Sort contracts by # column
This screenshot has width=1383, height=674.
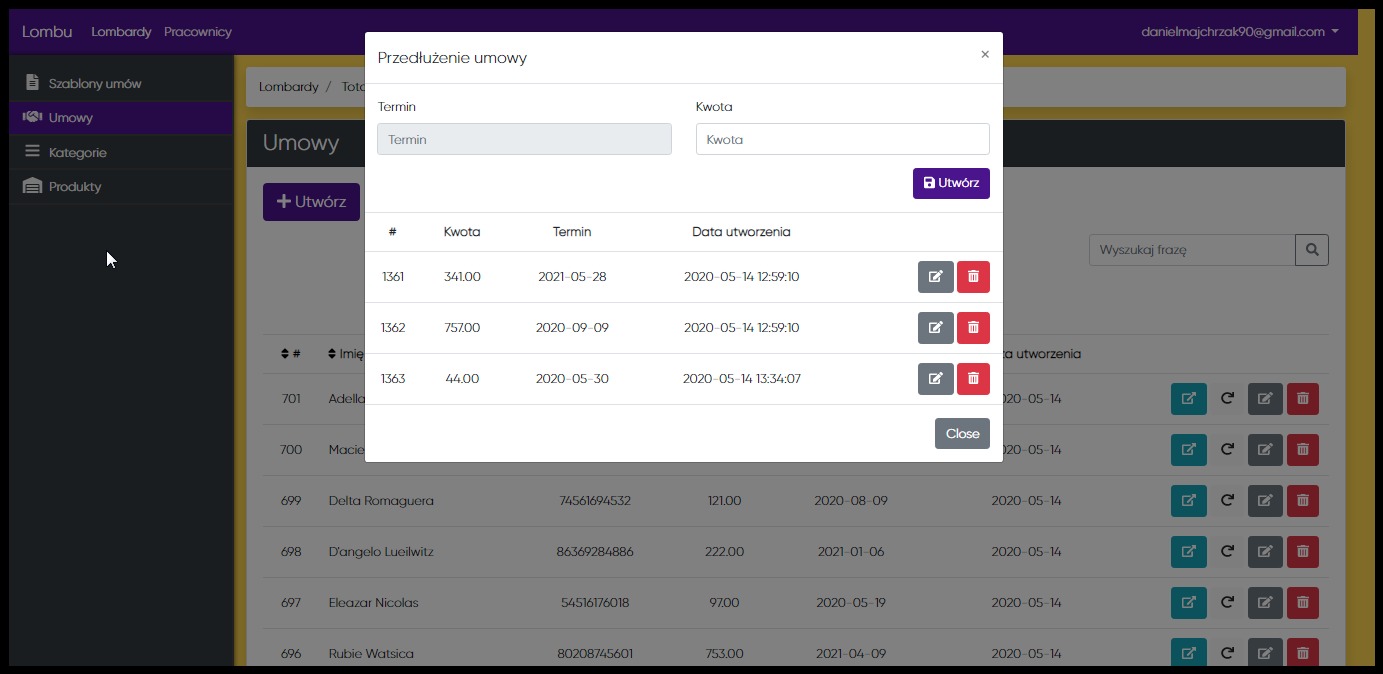(x=291, y=354)
